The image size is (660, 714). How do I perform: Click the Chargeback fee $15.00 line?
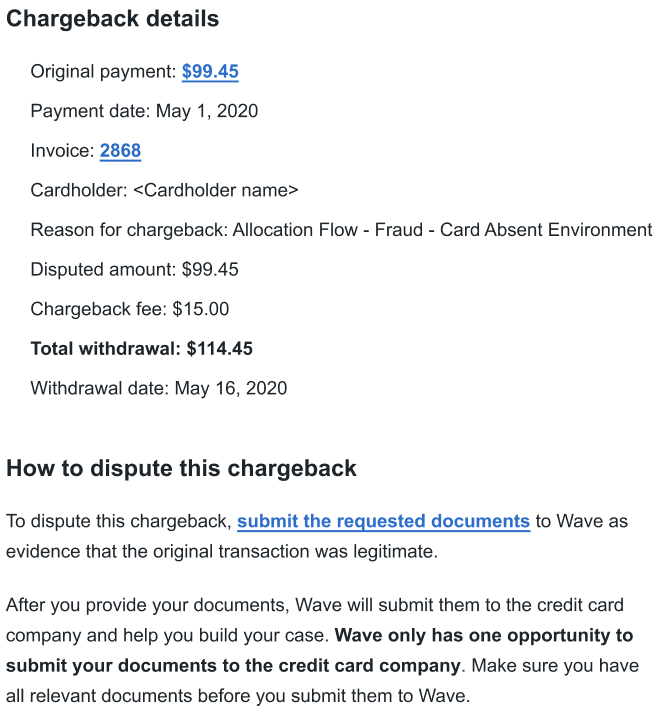click(129, 310)
